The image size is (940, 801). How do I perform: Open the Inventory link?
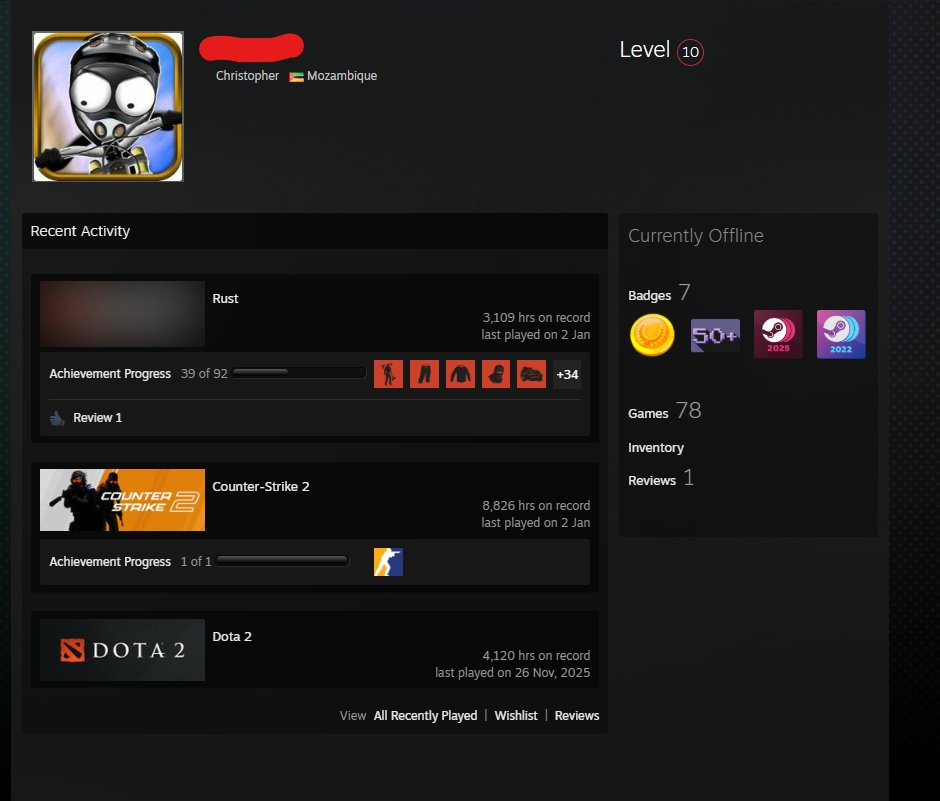tap(656, 448)
